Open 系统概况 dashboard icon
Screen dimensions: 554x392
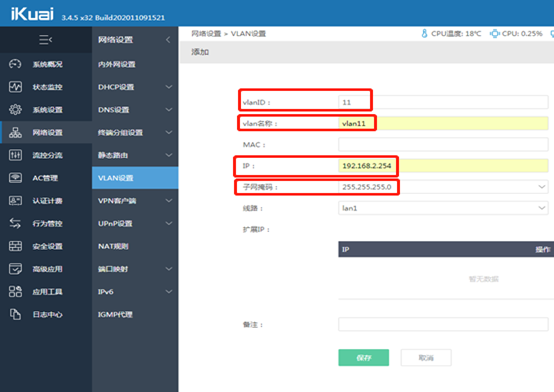pos(15,64)
